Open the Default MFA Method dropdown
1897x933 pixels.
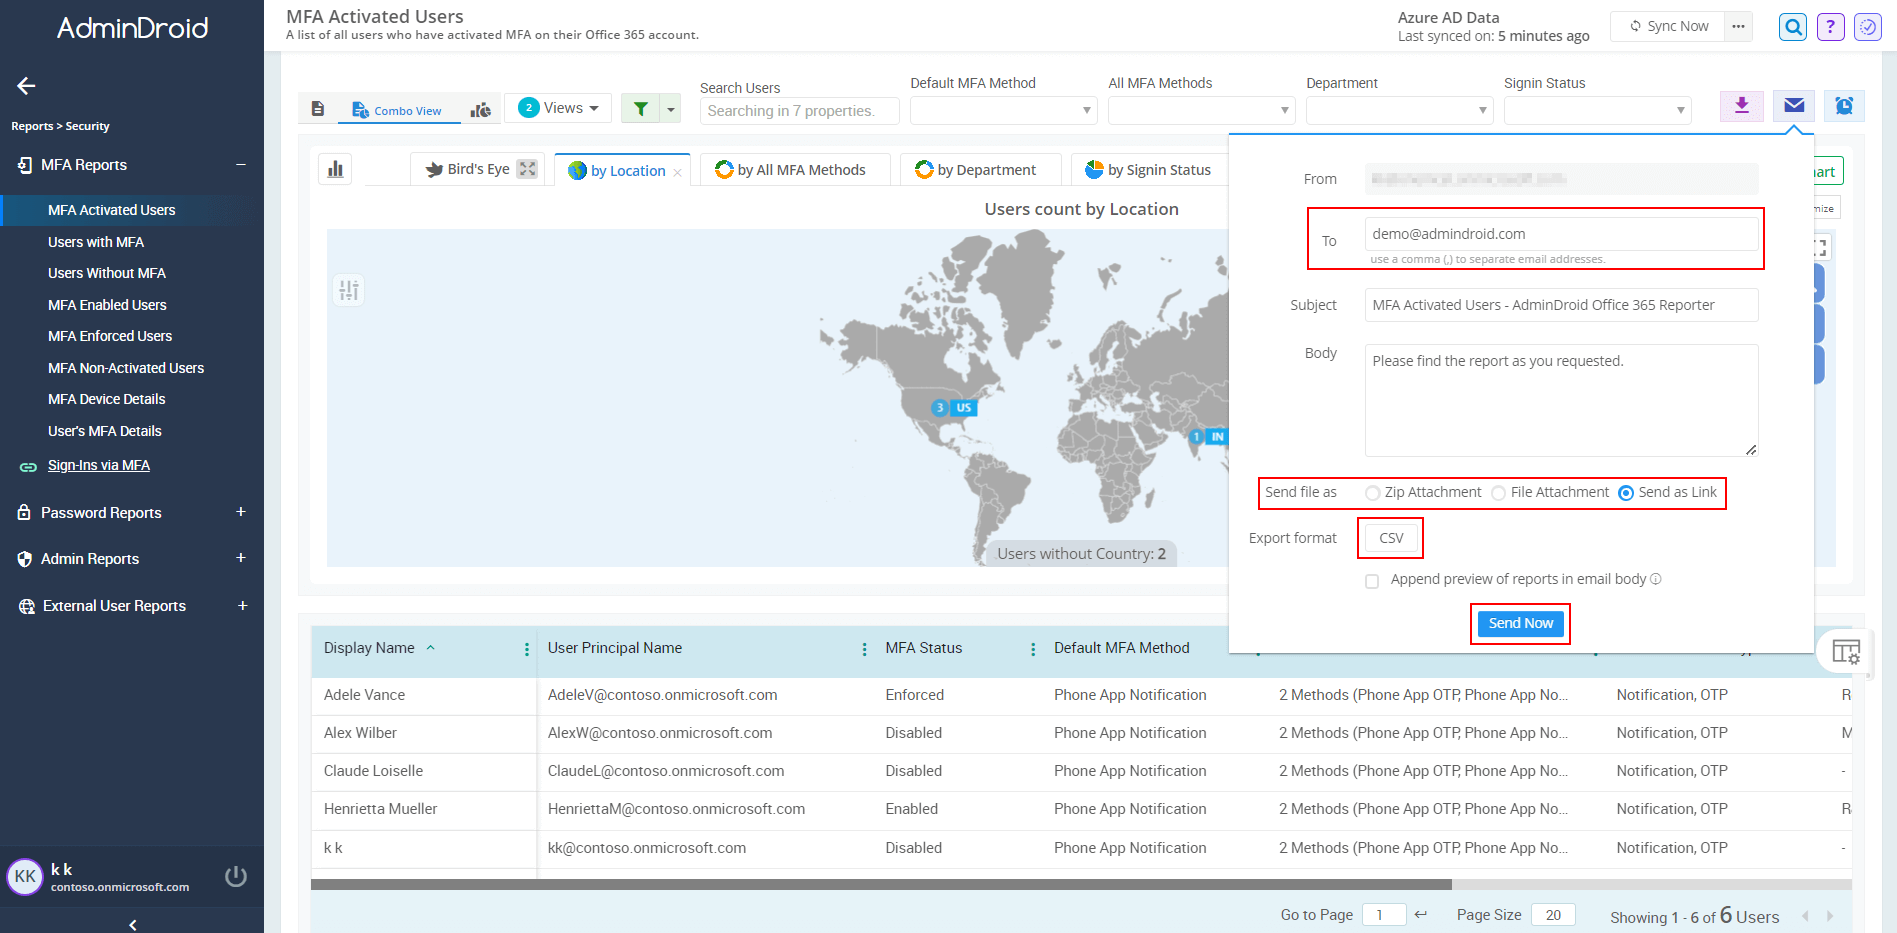pyautogui.click(x=1003, y=110)
